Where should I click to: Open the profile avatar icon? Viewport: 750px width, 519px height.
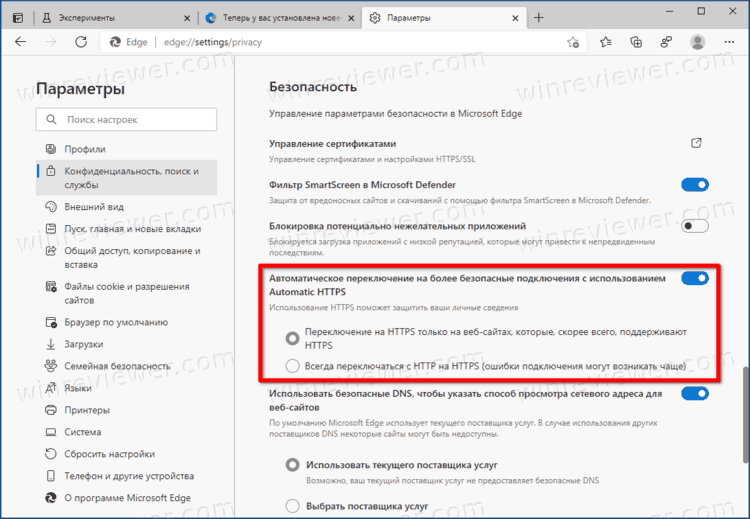[697, 42]
